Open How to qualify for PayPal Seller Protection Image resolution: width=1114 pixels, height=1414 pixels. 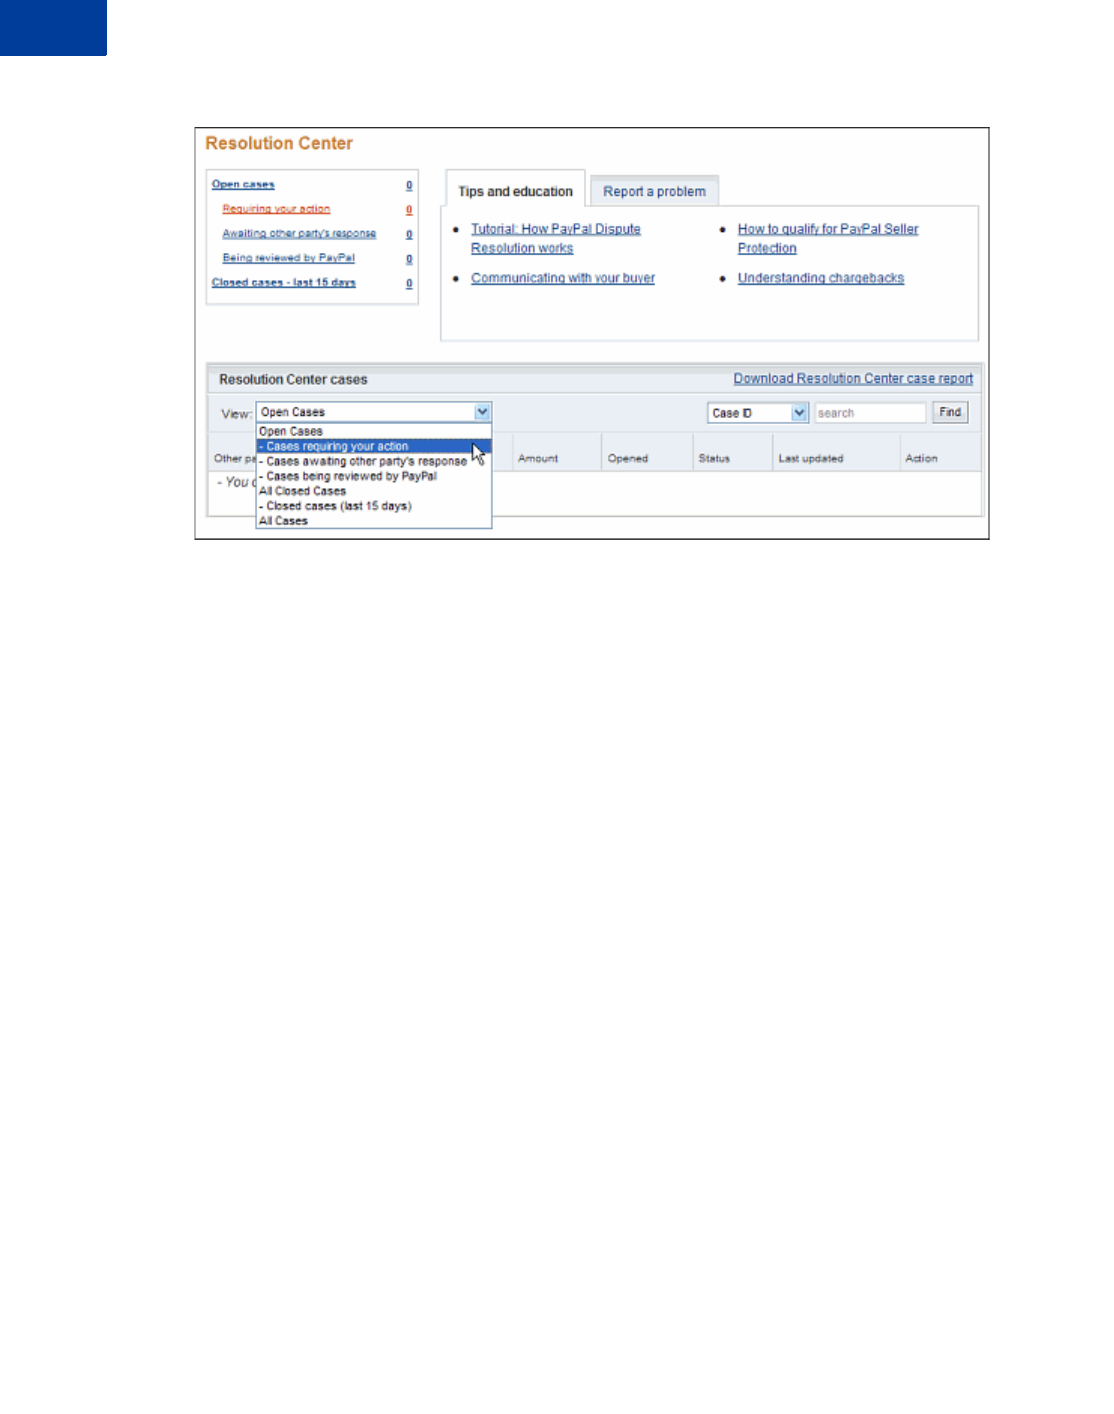(828, 238)
